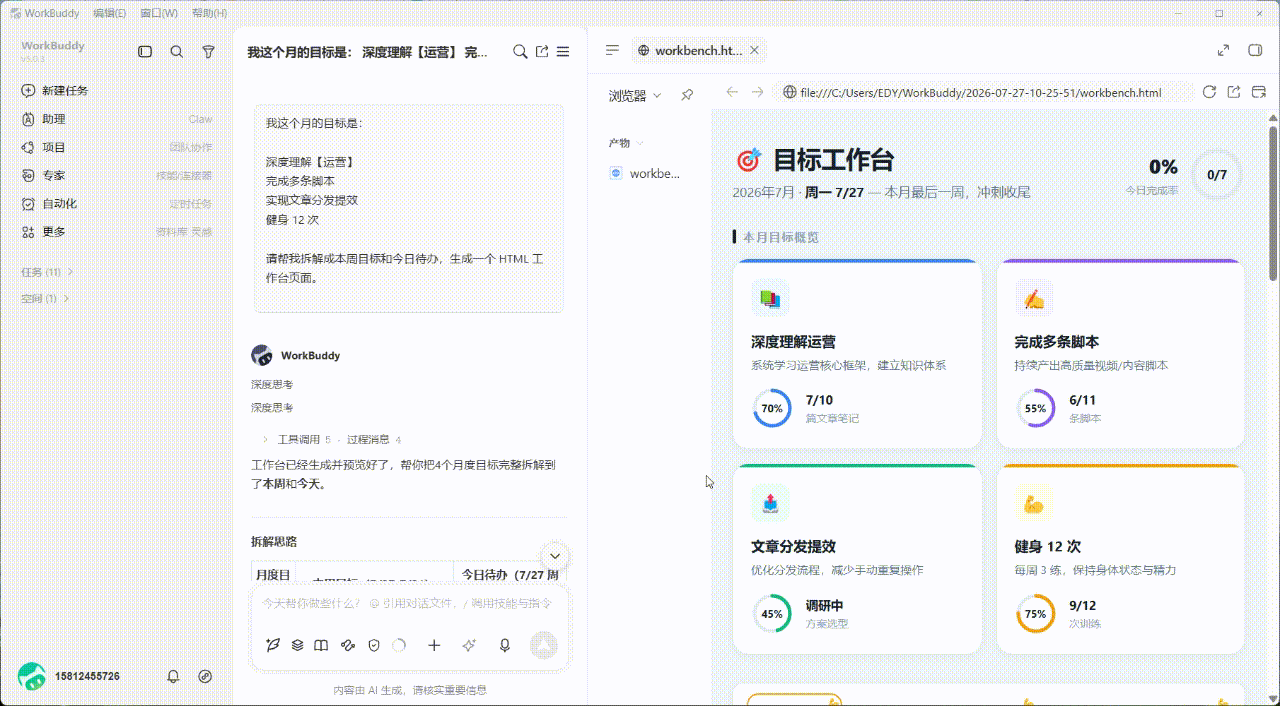The width and height of the screenshot is (1280, 706).
Task: Open the sidebar filter funnel icon
Action: (208, 51)
